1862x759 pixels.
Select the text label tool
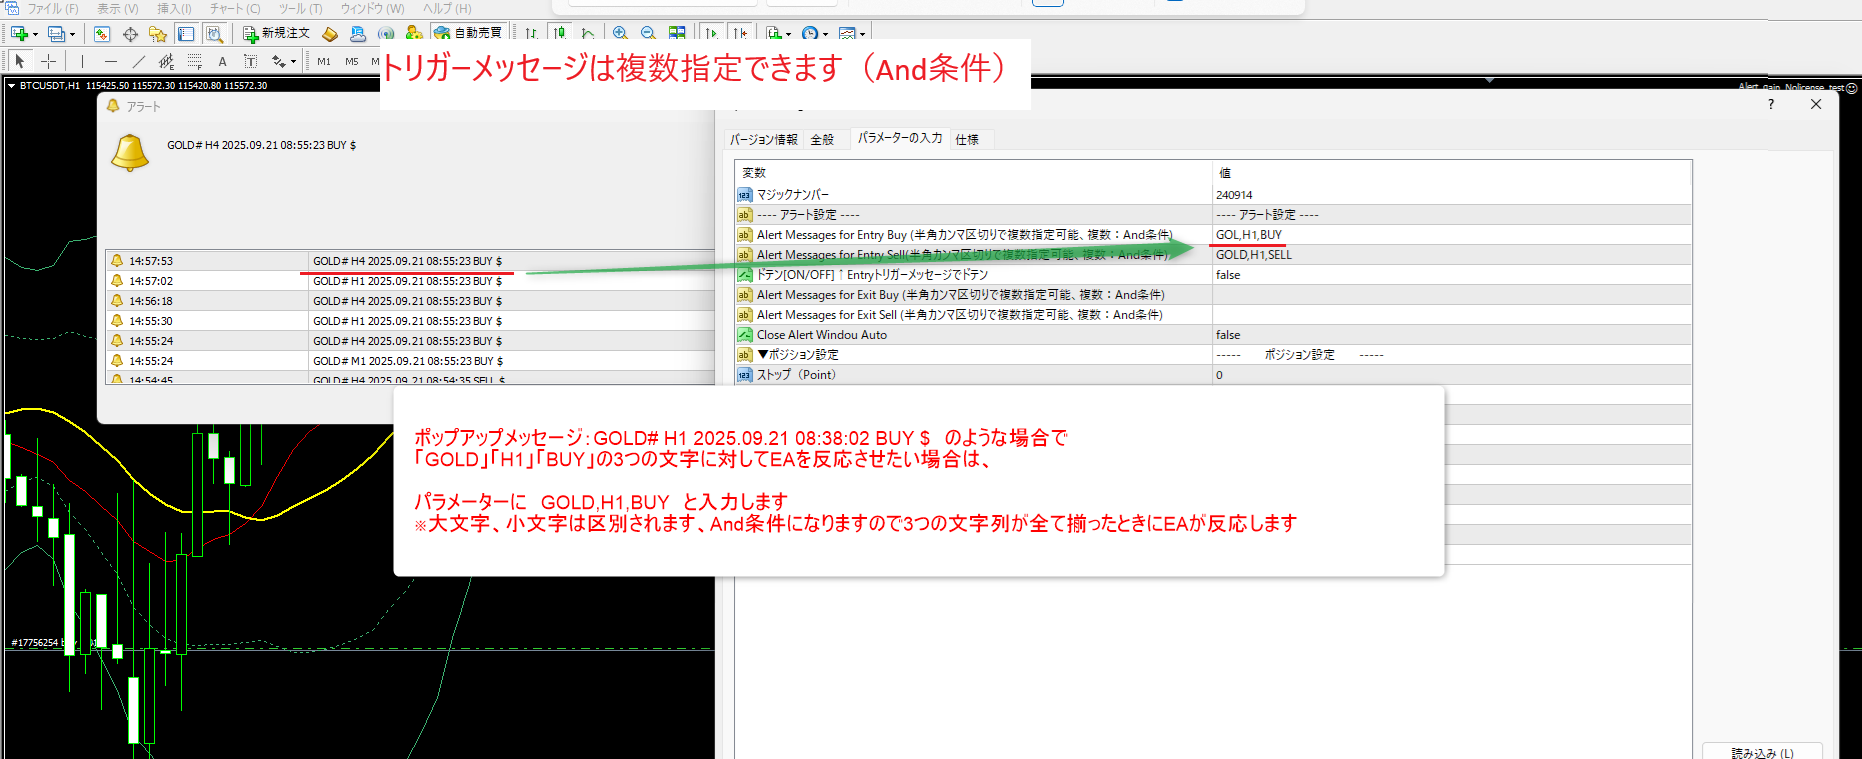pos(250,62)
